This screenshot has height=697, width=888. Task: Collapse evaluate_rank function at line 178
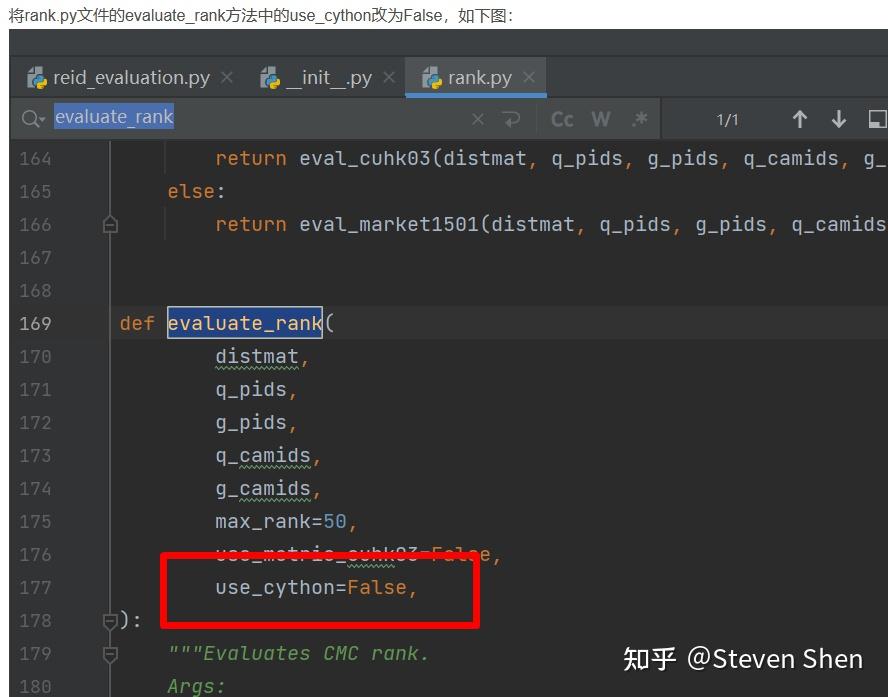[x=110, y=620]
